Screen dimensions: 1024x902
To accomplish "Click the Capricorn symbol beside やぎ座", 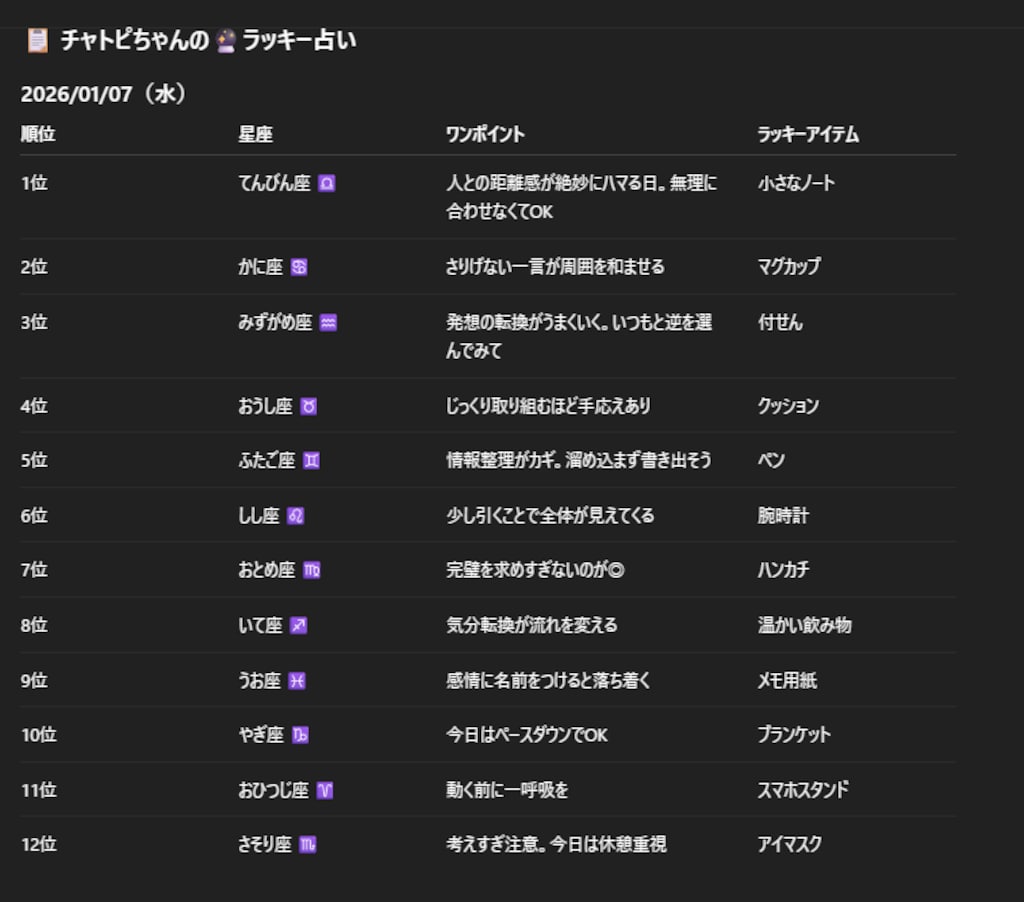I will click(x=298, y=735).
